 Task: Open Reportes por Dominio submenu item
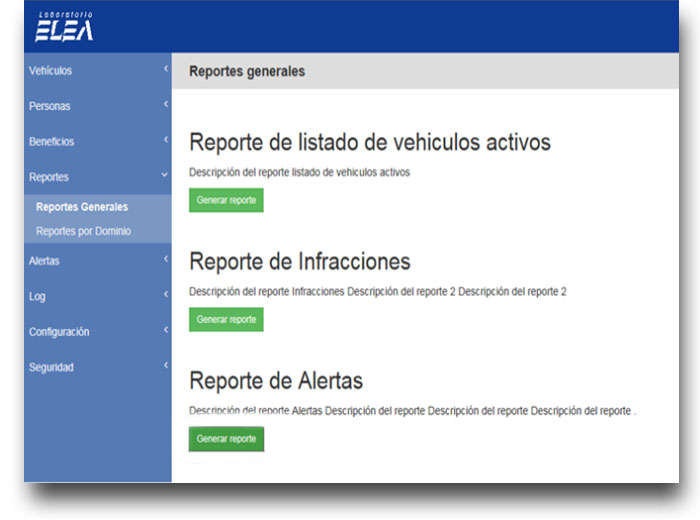(x=83, y=231)
